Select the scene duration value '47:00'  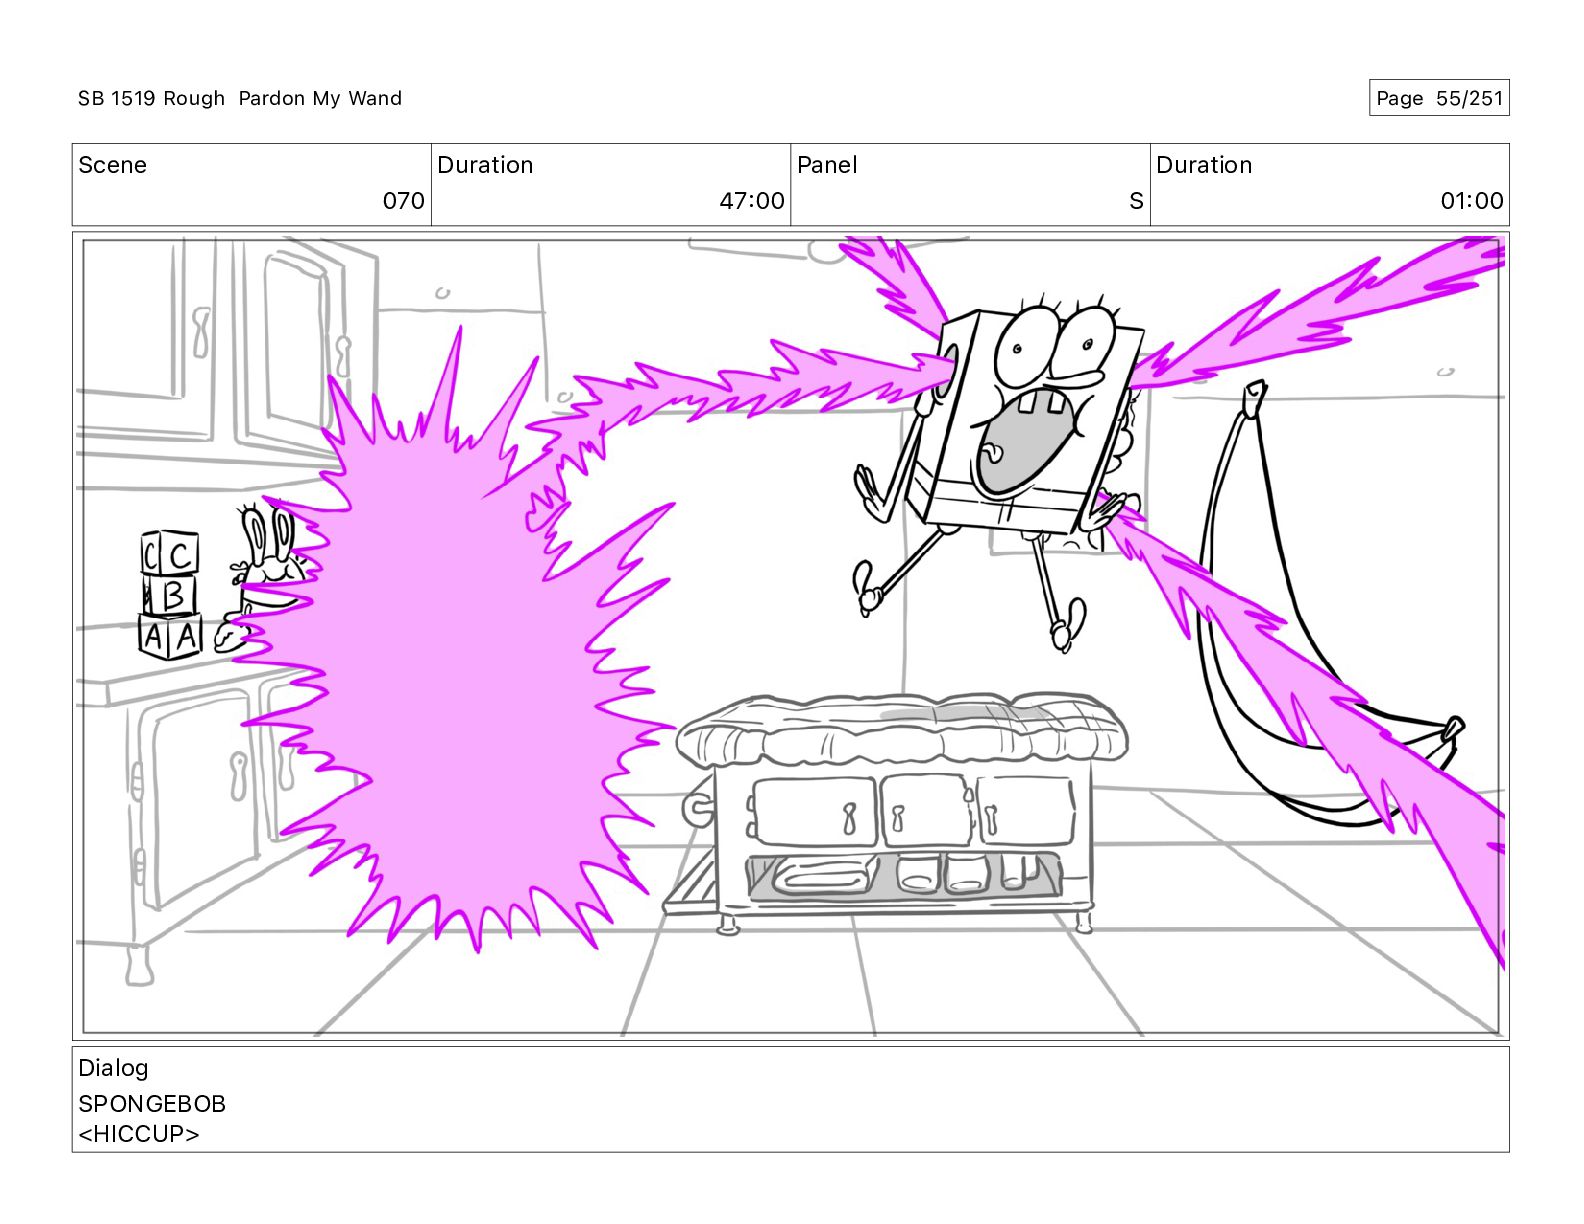pyautogui.click(x=752, y=201)
